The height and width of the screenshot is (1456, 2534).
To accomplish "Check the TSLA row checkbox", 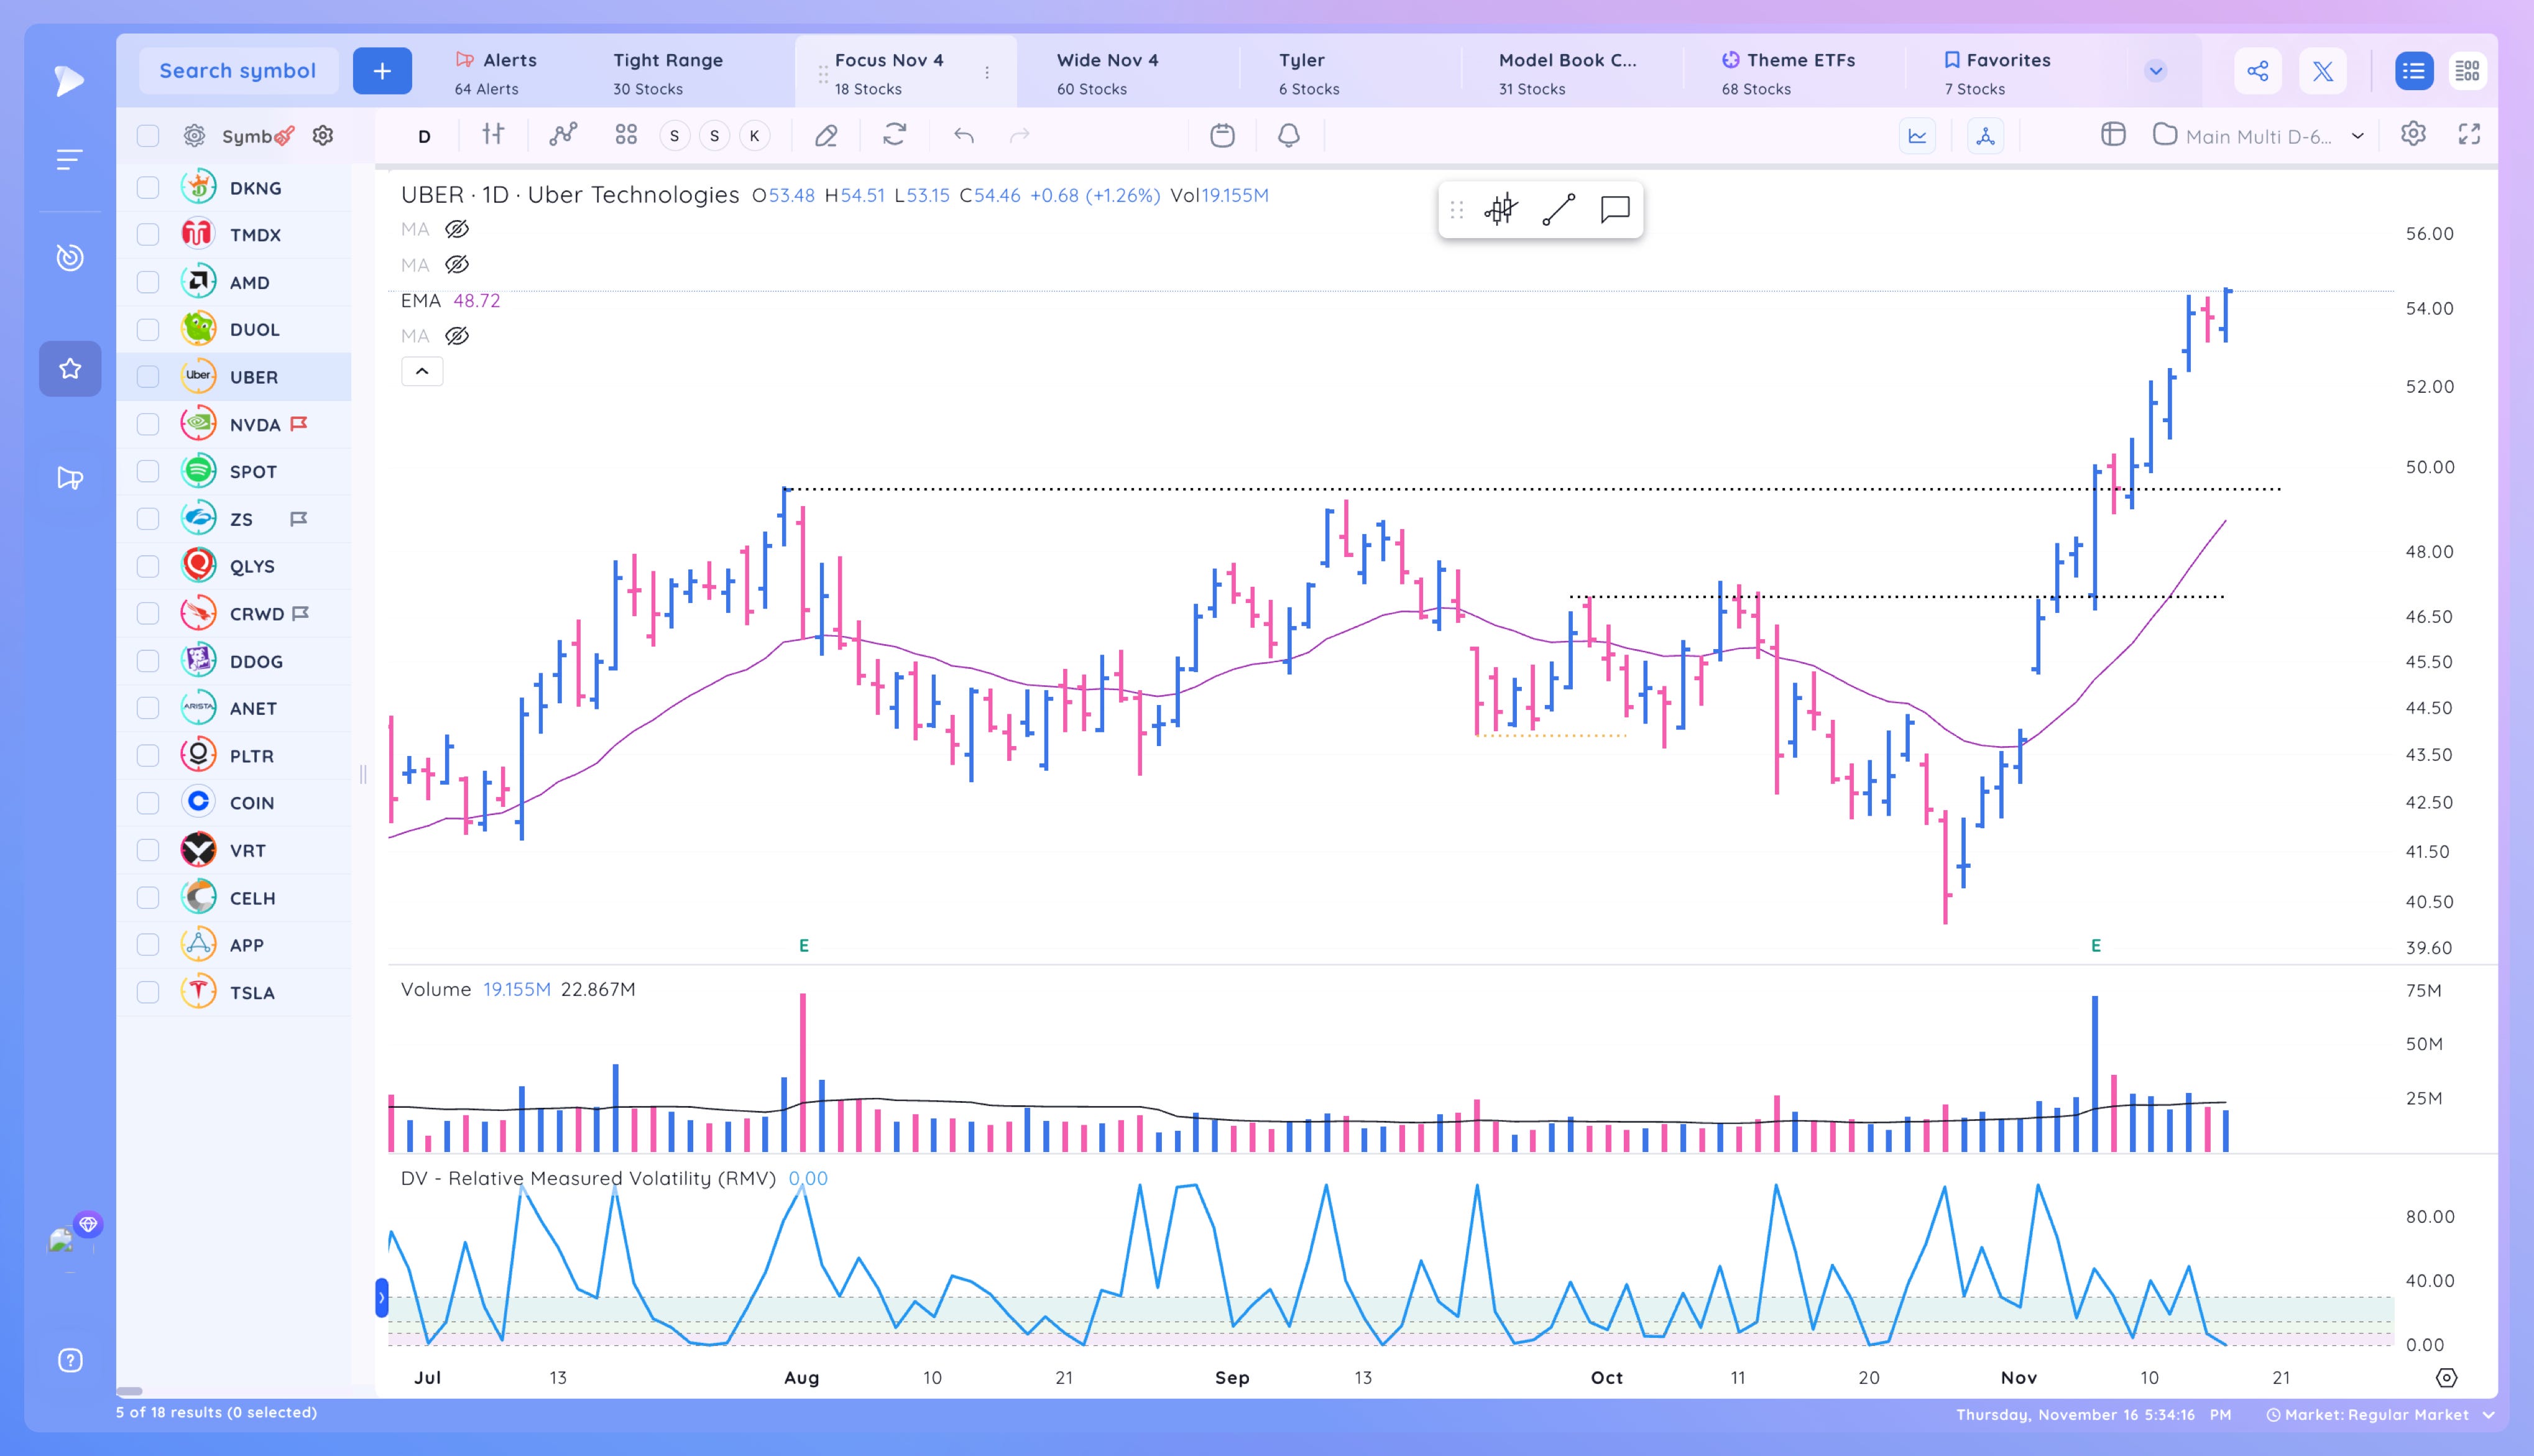I will [148, 992].
